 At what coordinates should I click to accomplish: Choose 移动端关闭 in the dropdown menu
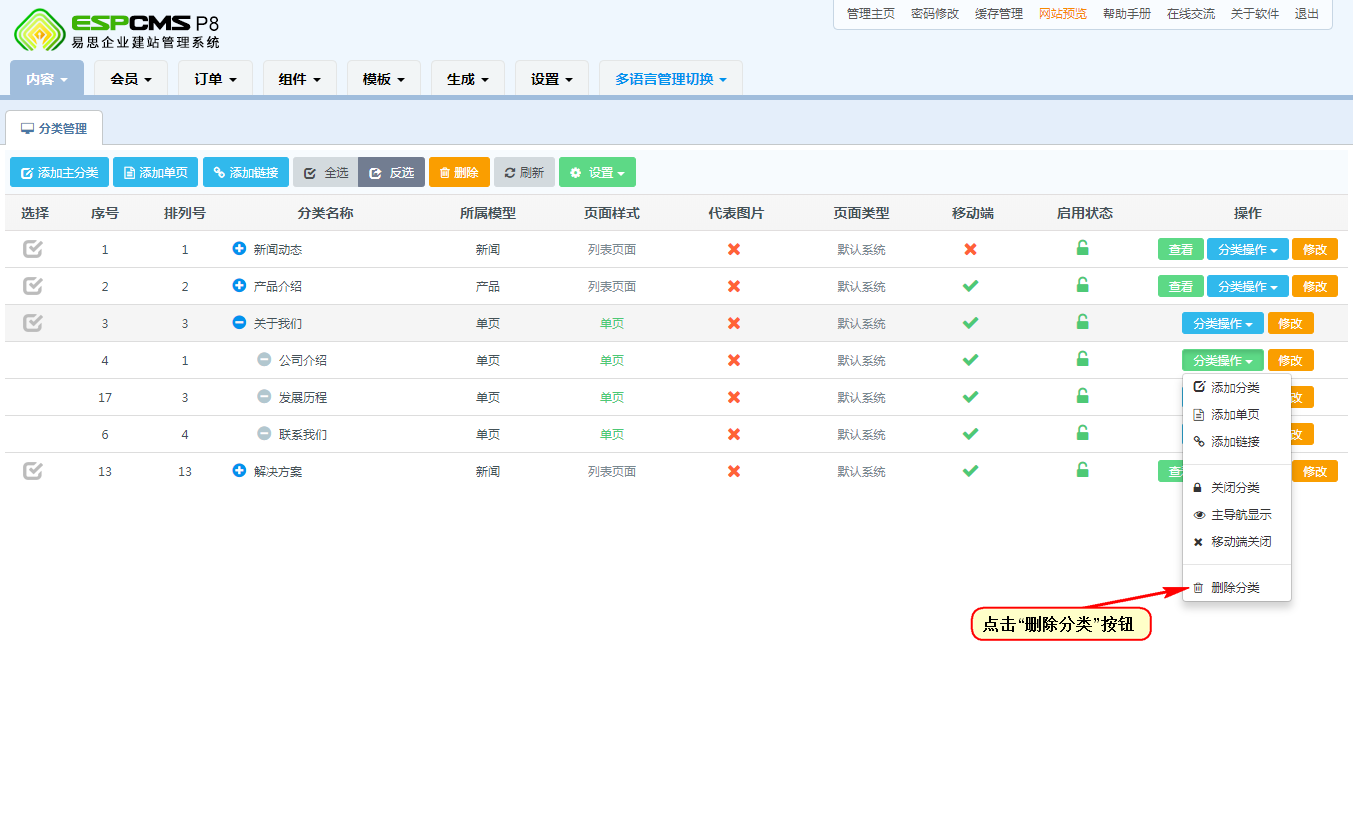[x=1236, y=542]
